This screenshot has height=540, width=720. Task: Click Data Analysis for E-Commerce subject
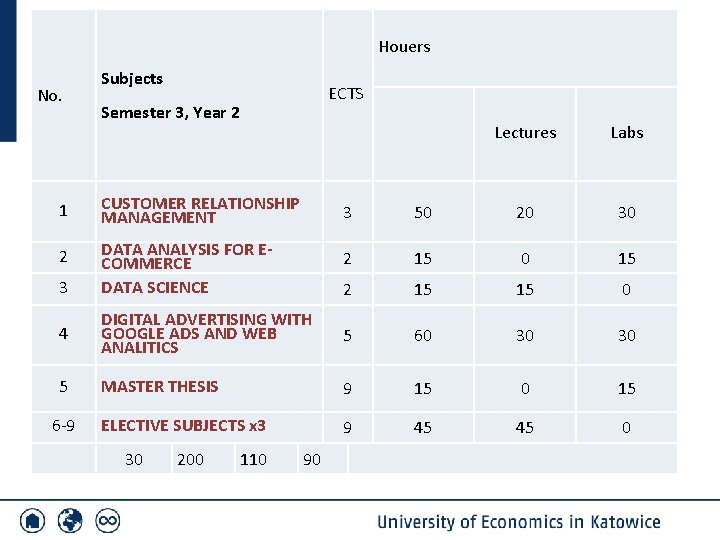(x=186, y=256)
